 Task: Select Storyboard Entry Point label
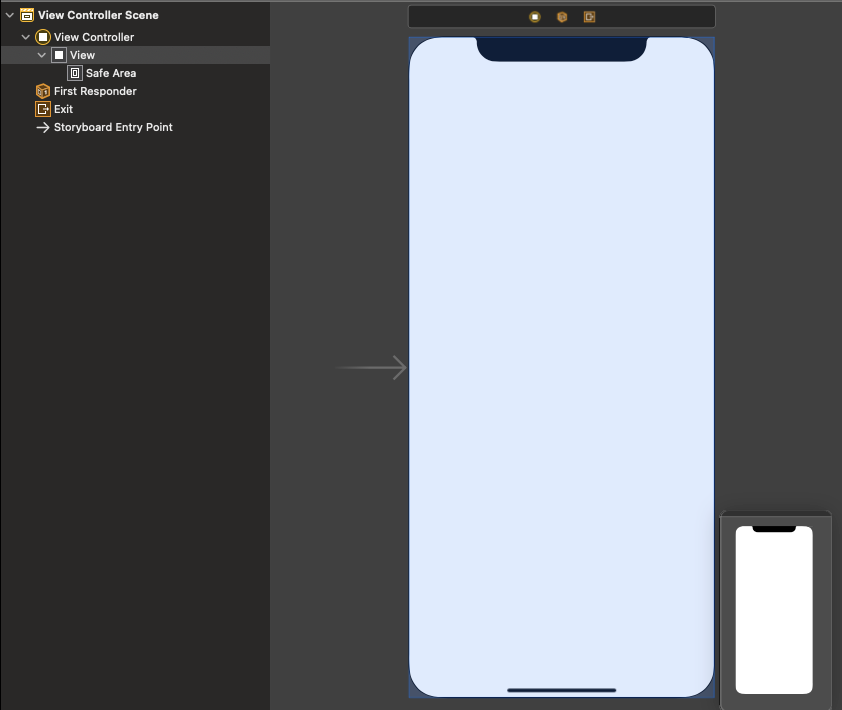(x=113, y=127)
